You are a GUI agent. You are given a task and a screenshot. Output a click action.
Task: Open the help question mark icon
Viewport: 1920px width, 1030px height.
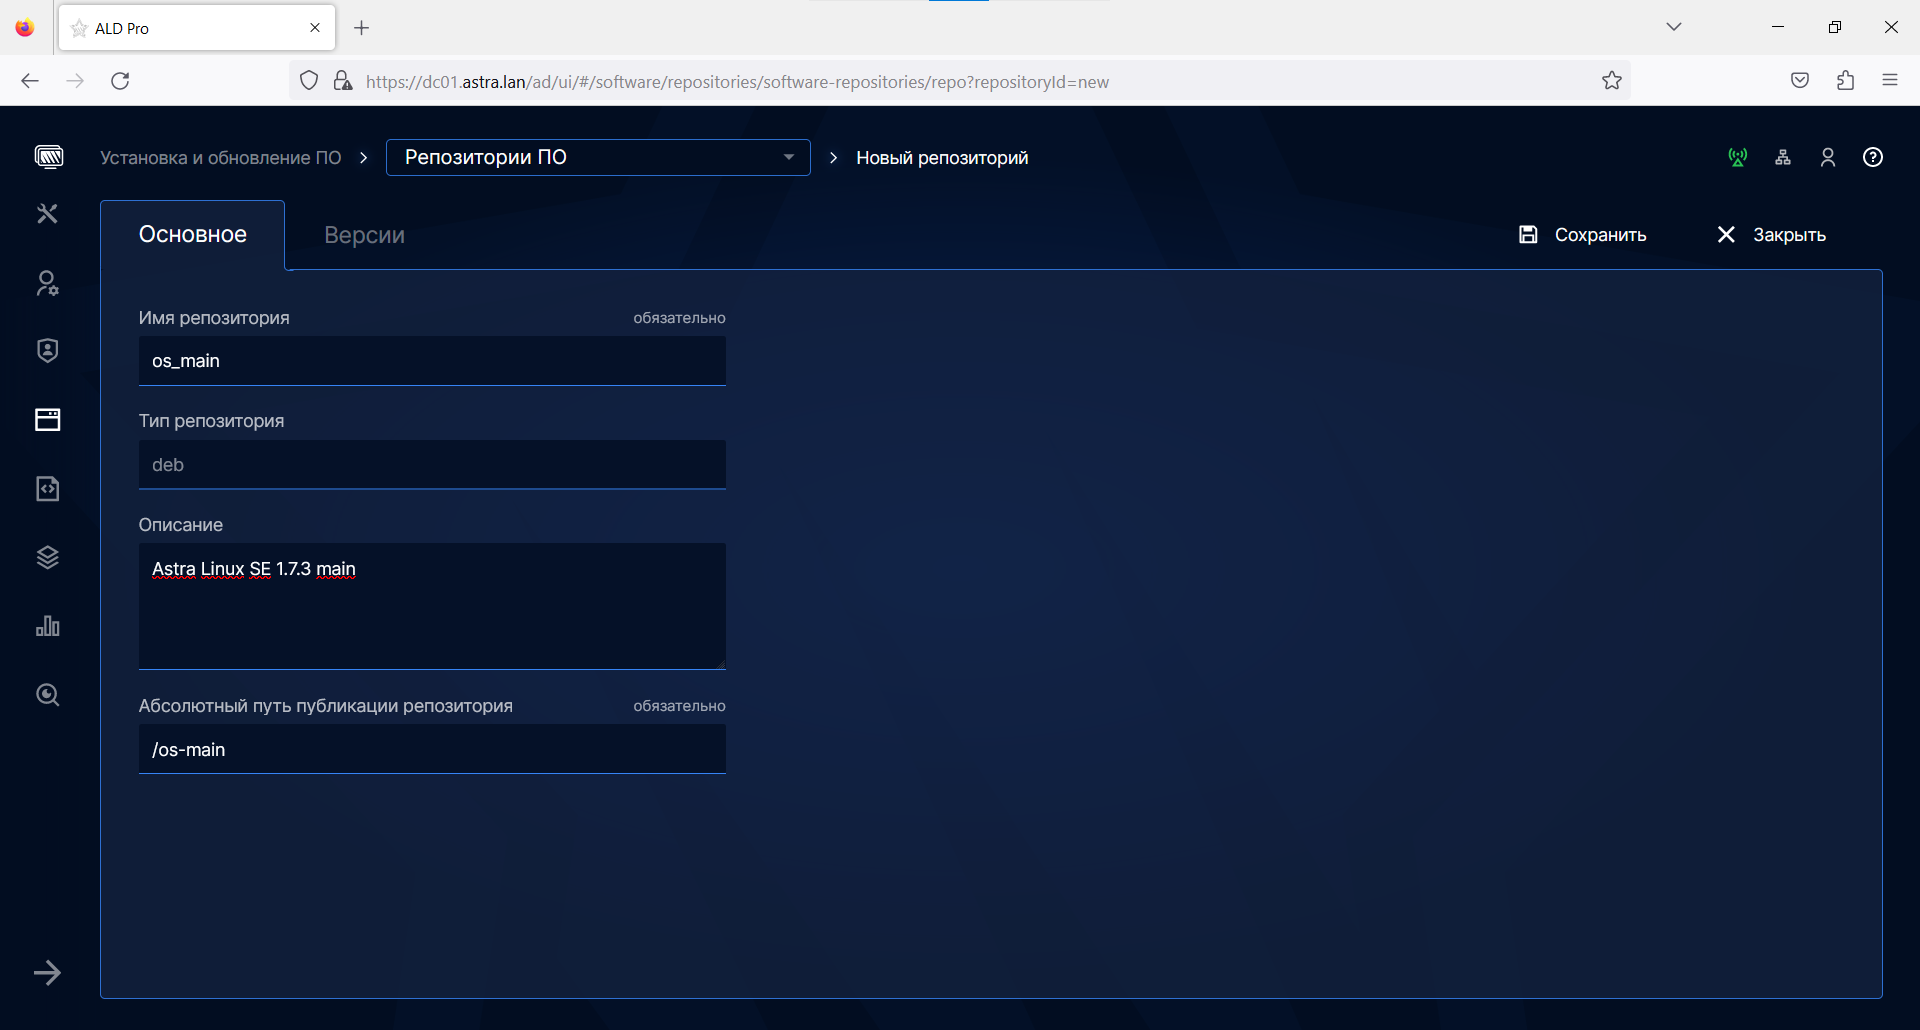click(x=1873, y=157)
